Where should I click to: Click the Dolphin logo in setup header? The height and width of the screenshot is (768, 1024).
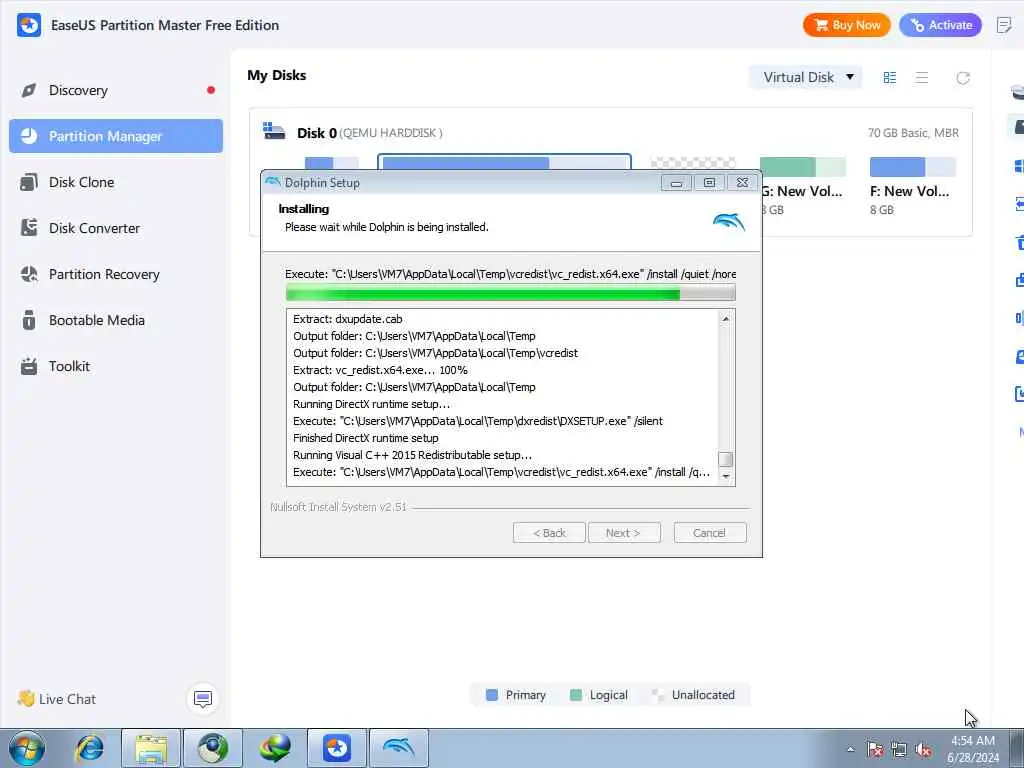(x=729, y=222)
